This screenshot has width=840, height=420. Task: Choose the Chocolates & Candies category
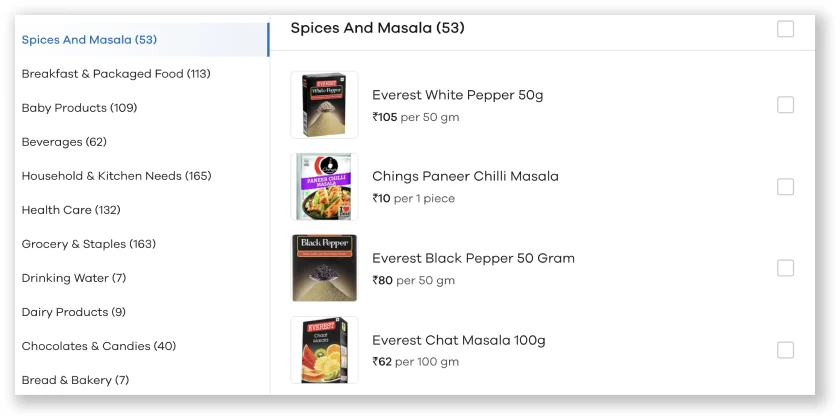tap(99, 346)
